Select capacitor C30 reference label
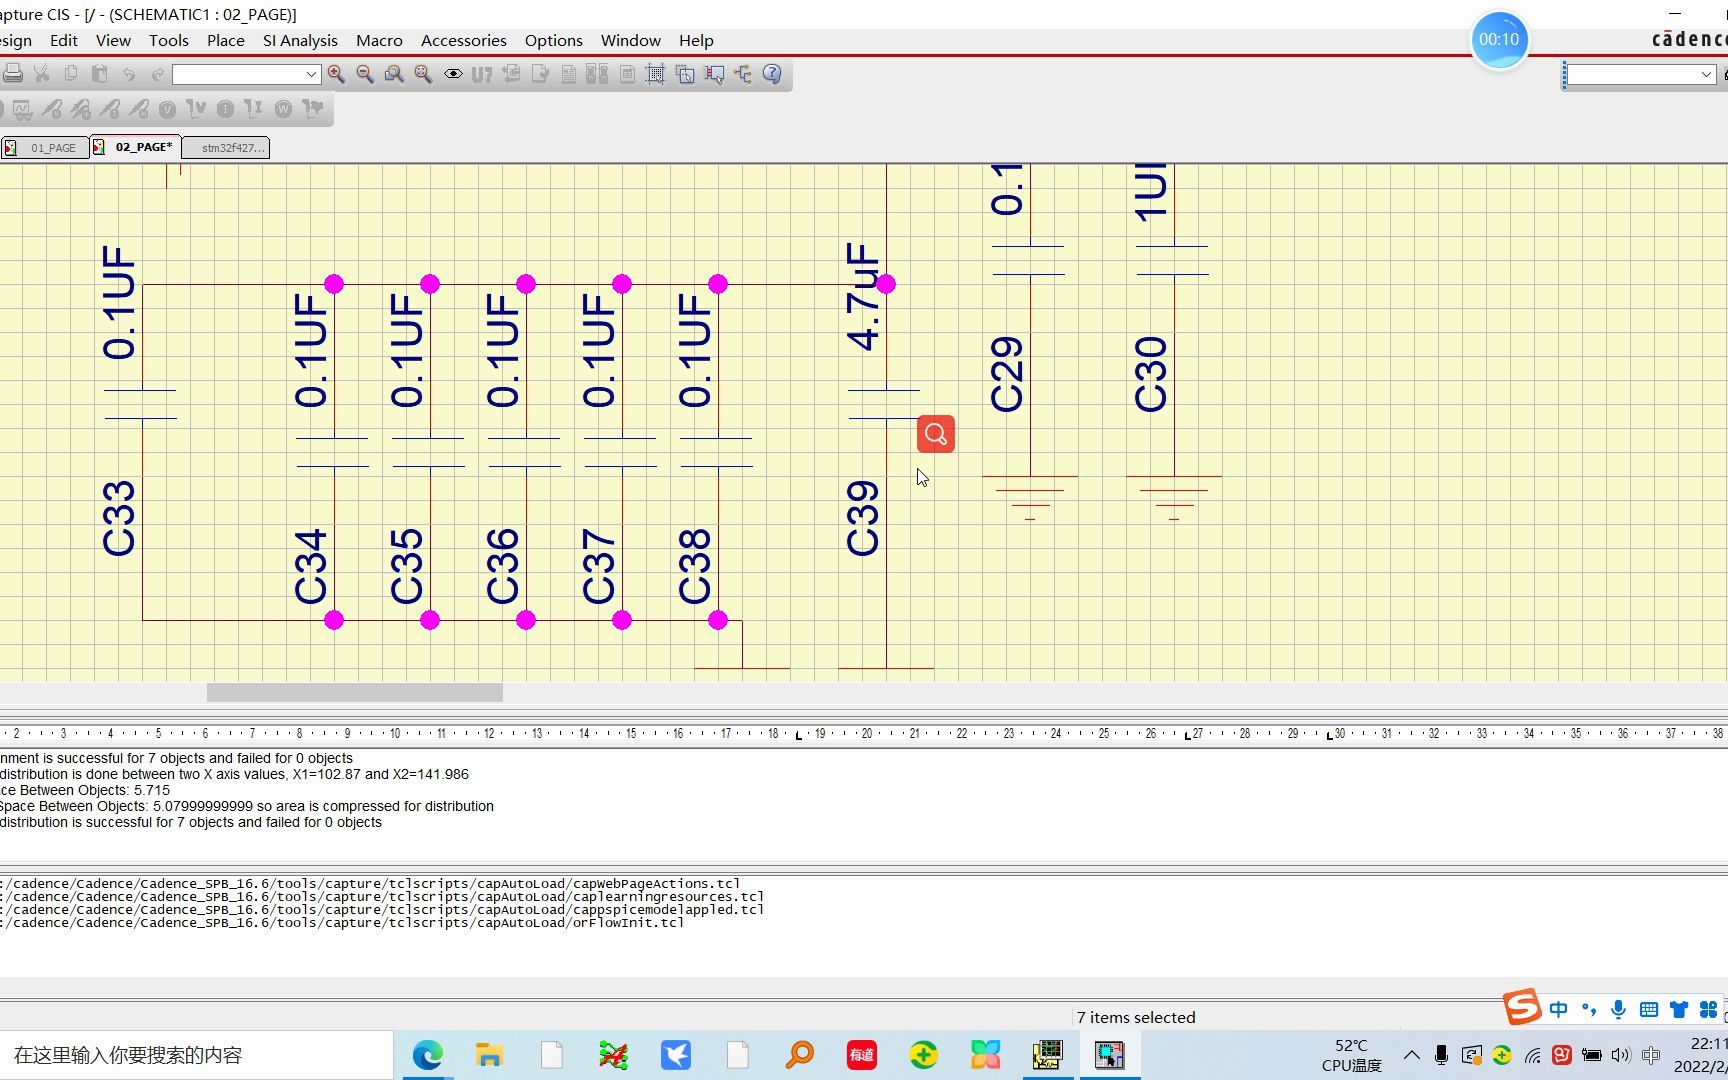This screenshot has width=1728, height=1080. pos(1150,374)
